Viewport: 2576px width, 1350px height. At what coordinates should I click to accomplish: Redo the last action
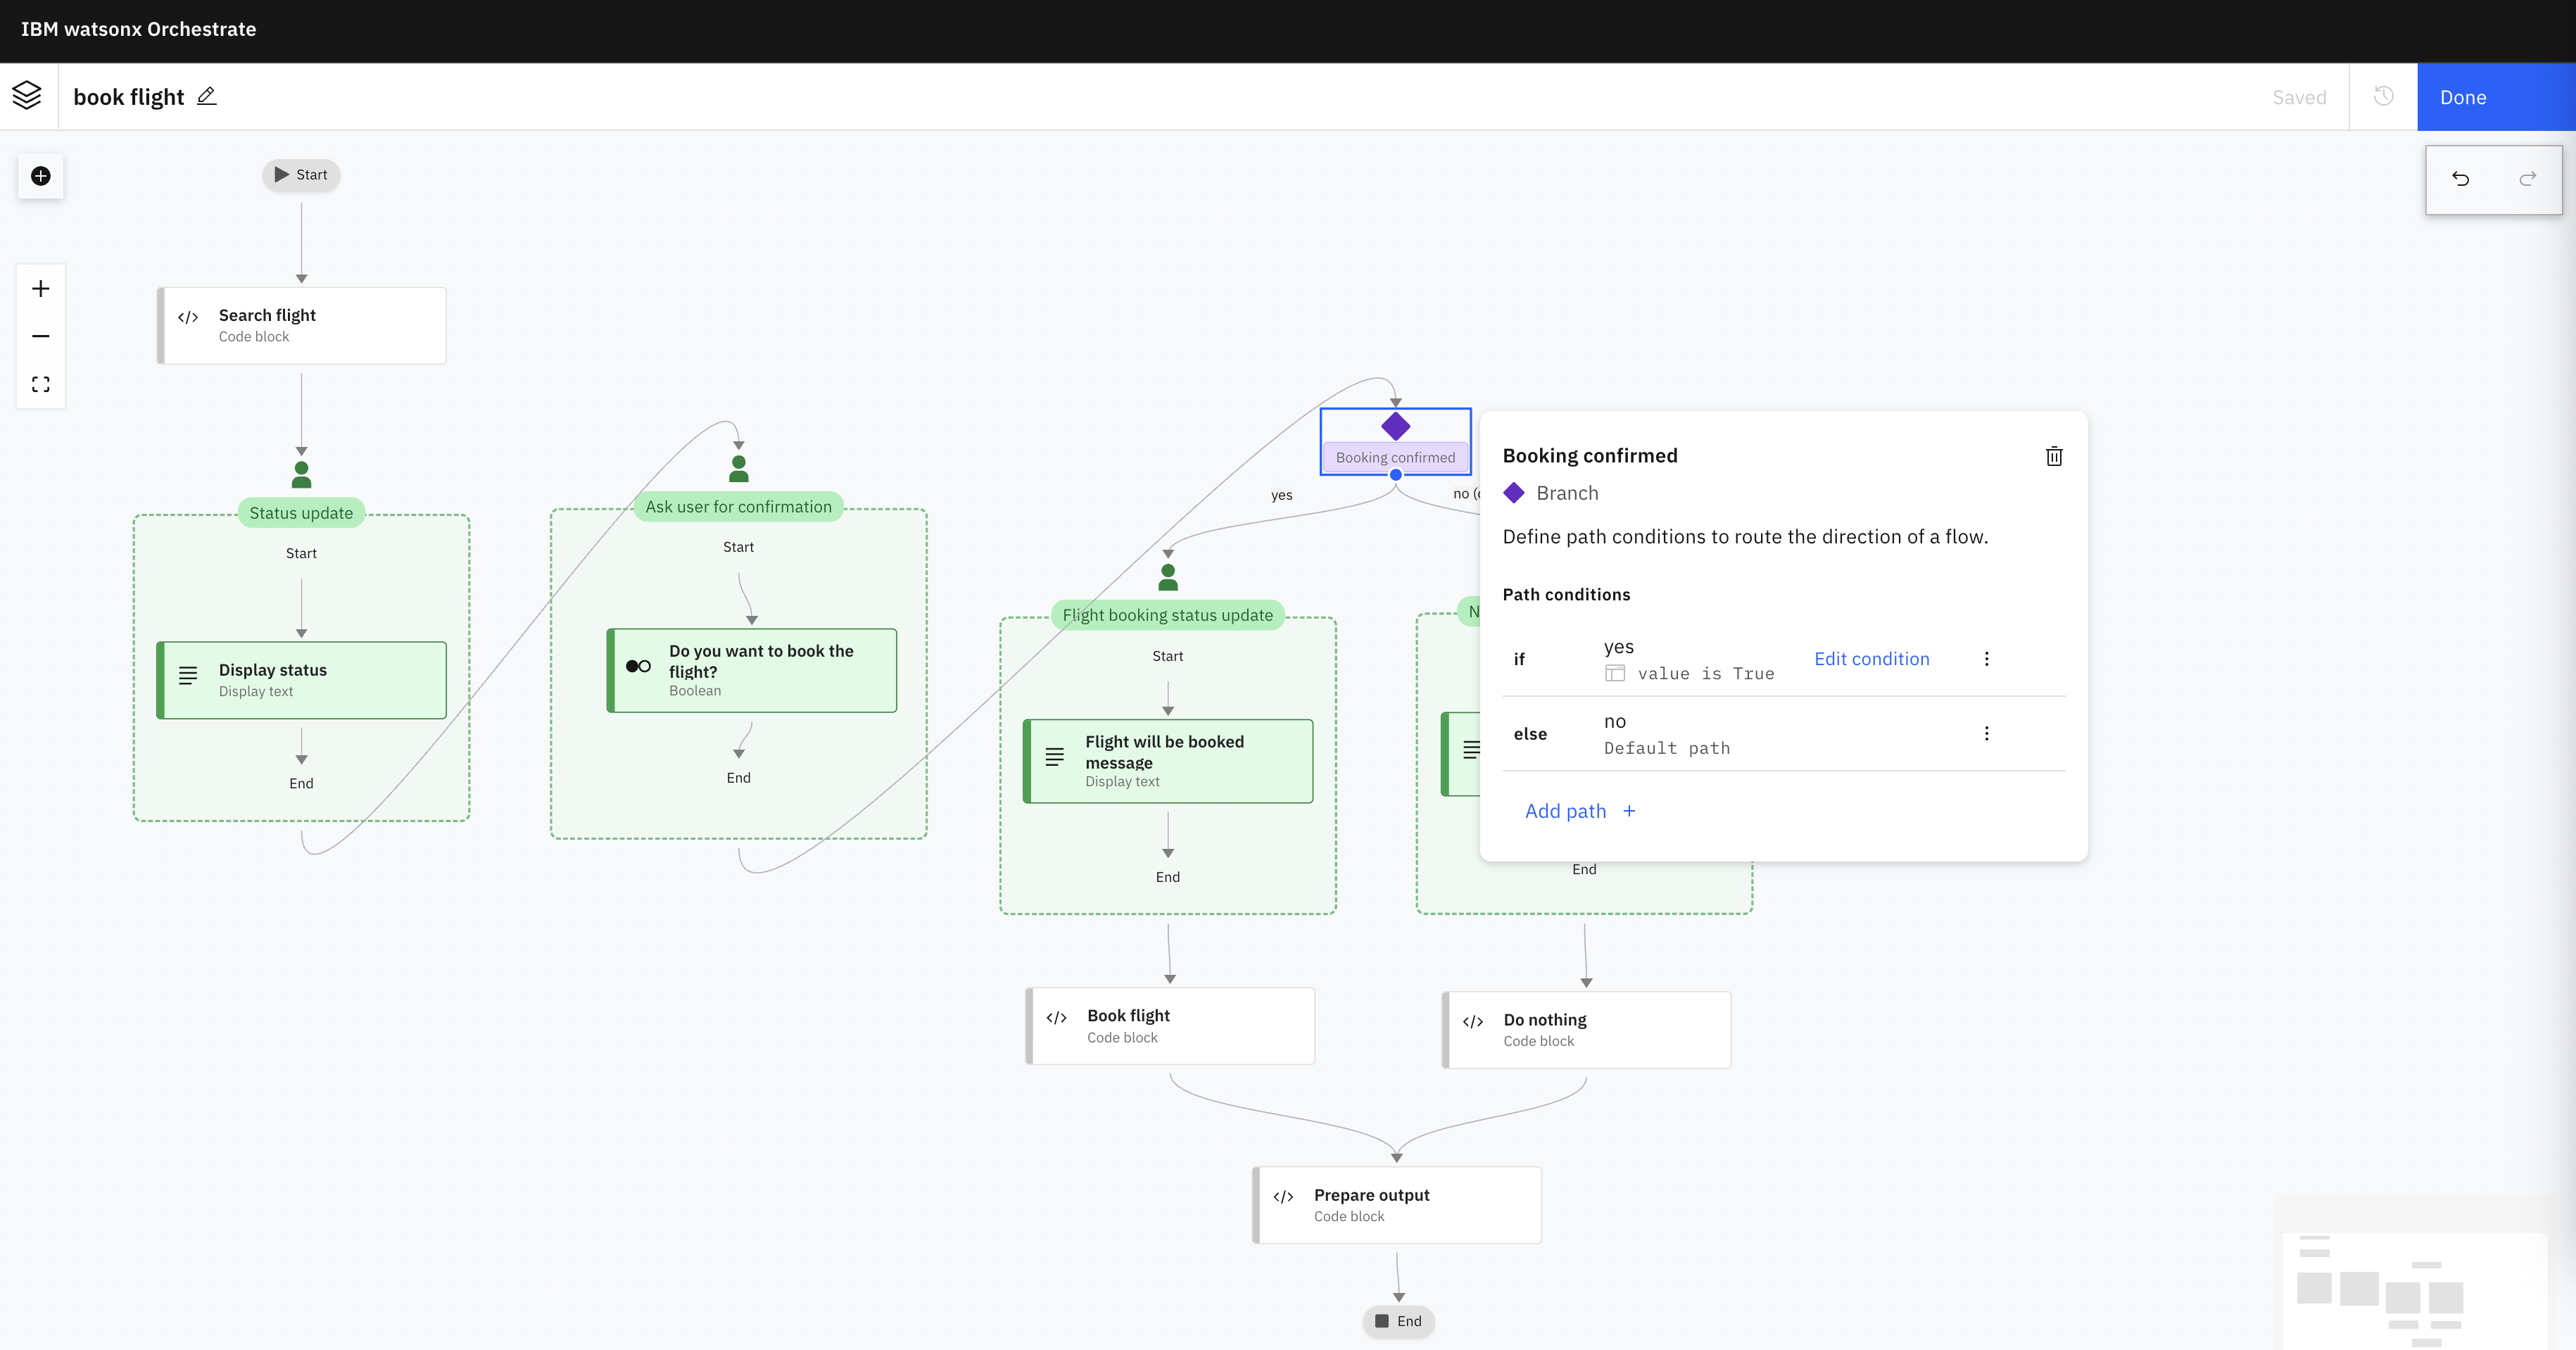[2528, 179]
